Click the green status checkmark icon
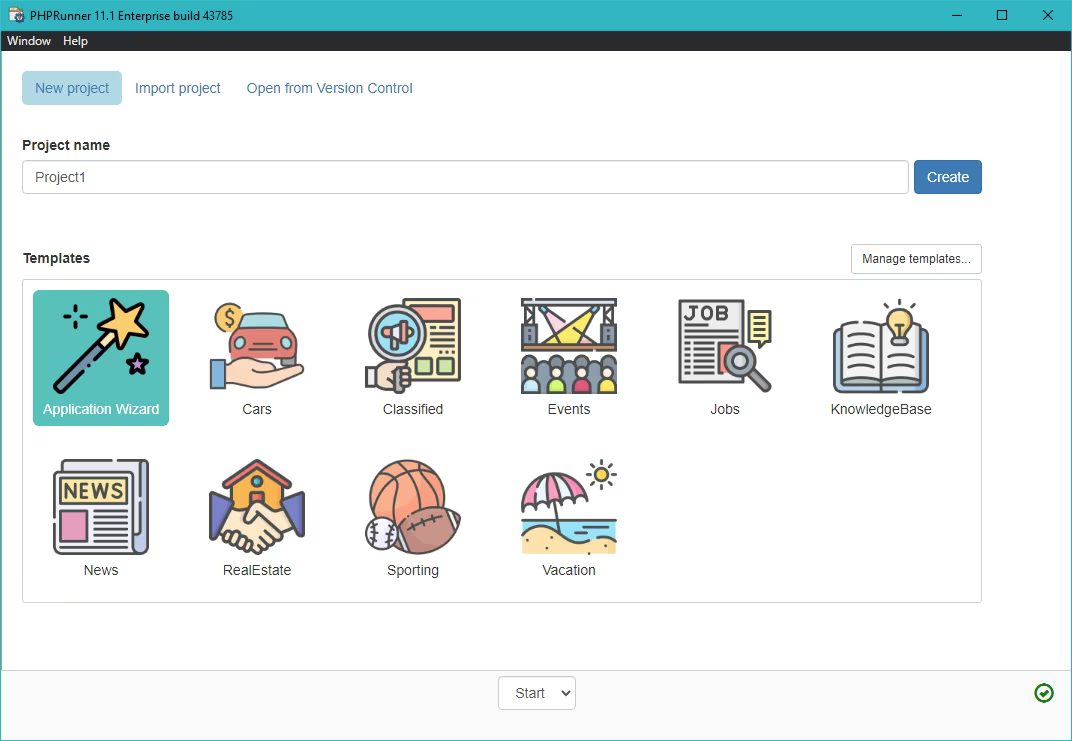The image size is (1072, 741). (x=1043, y=693)
